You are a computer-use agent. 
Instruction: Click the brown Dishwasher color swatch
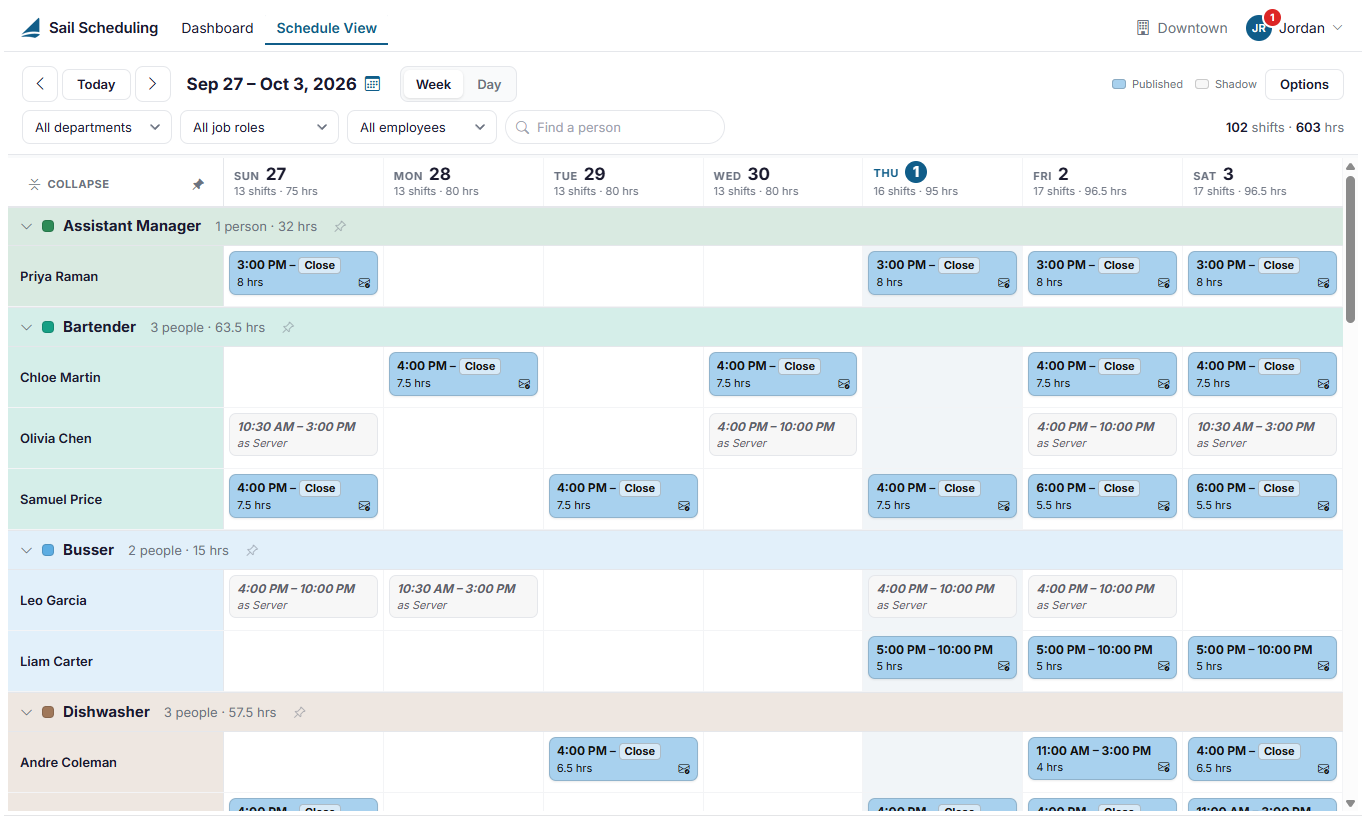48,712
